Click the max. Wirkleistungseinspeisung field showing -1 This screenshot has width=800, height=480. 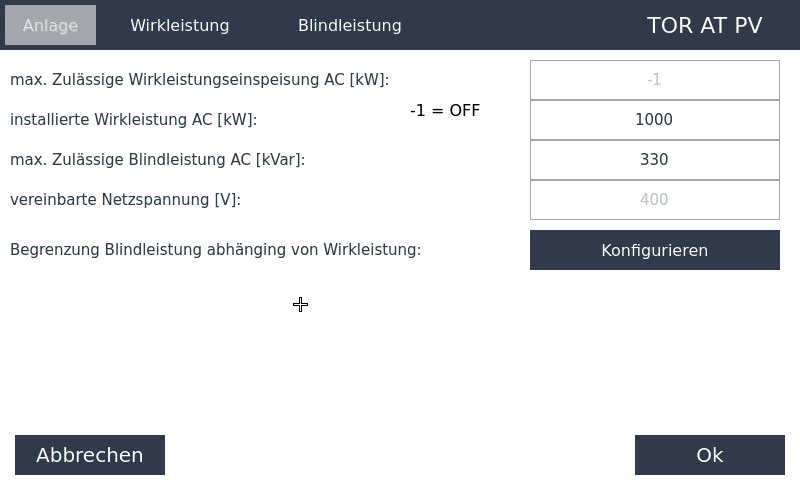point(654,80)
